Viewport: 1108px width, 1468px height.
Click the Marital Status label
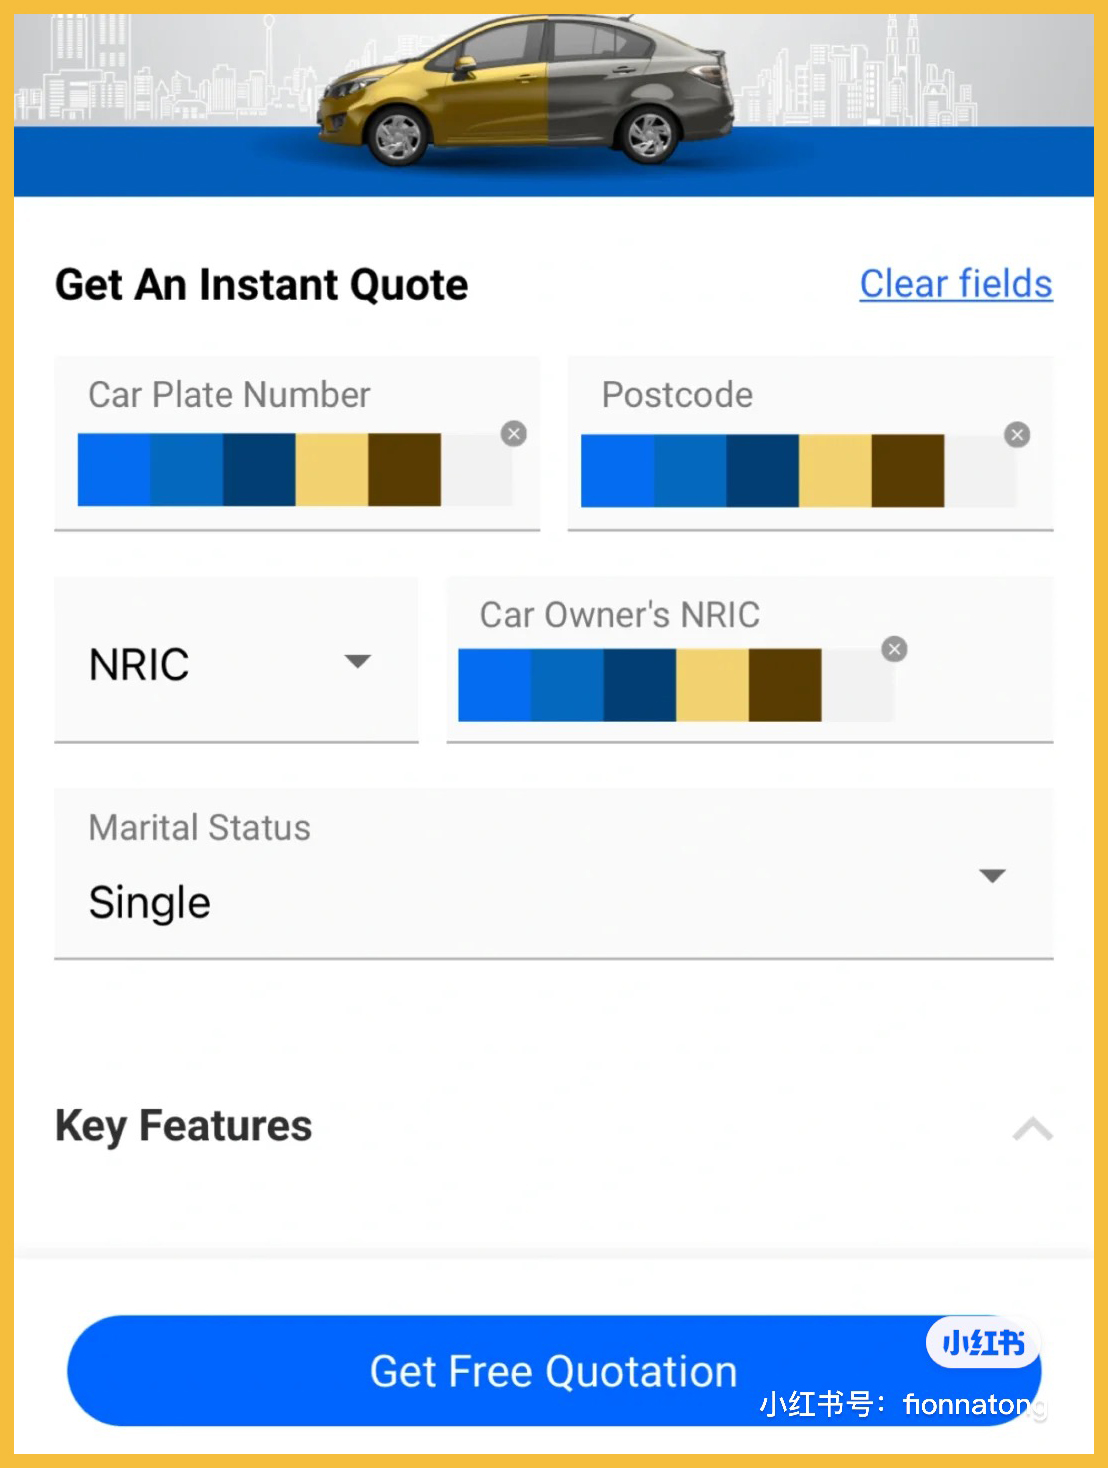pyautogui.click(x=200, y=828)
